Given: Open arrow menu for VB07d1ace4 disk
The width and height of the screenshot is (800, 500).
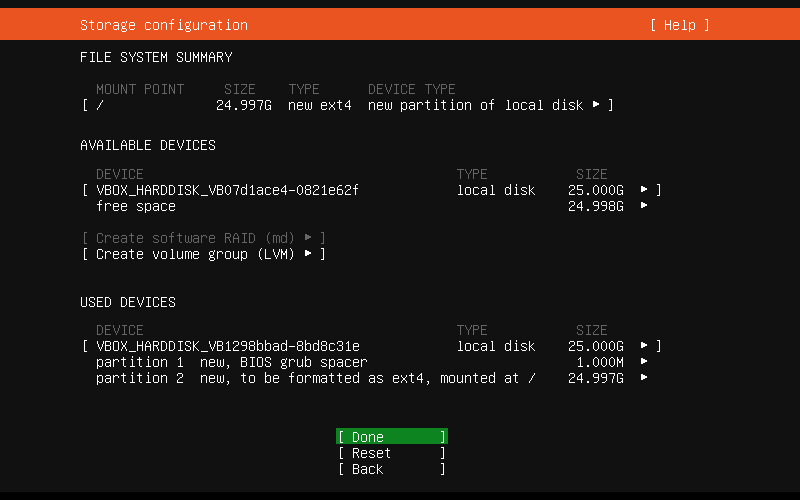Looking at the screenshot, I should (644, 190).
